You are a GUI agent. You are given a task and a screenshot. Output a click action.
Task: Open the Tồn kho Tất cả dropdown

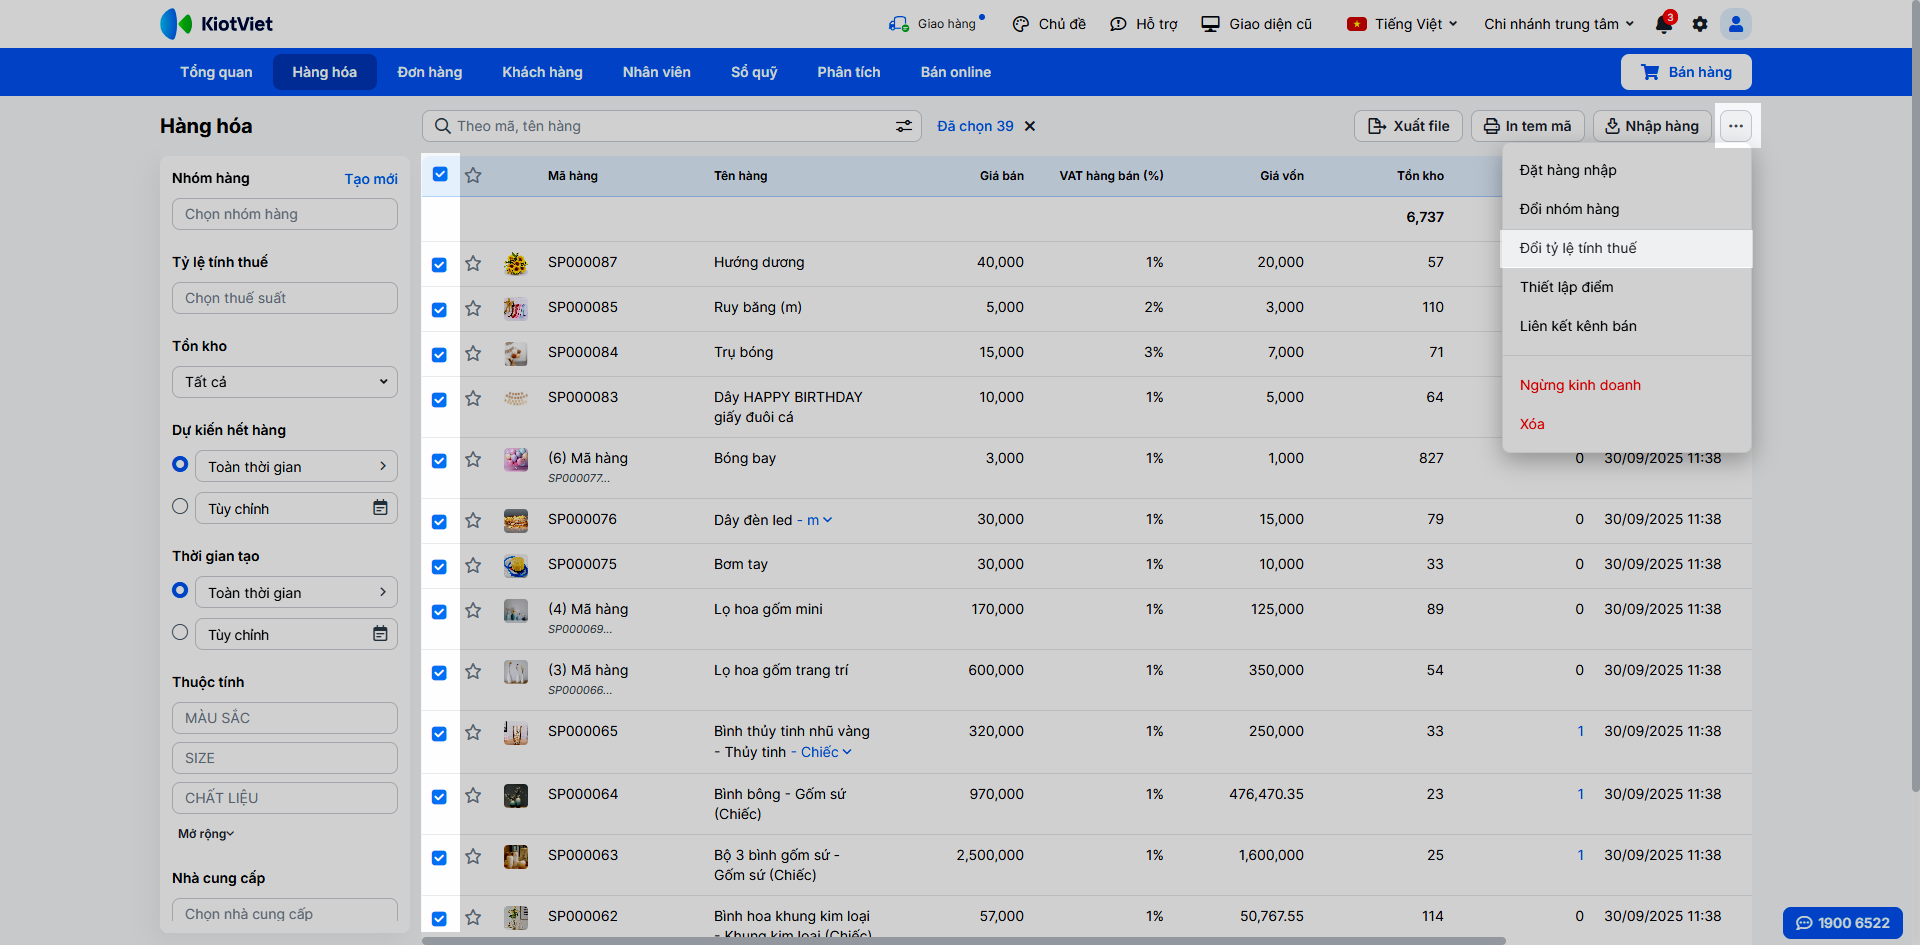(x=285, y=382)
